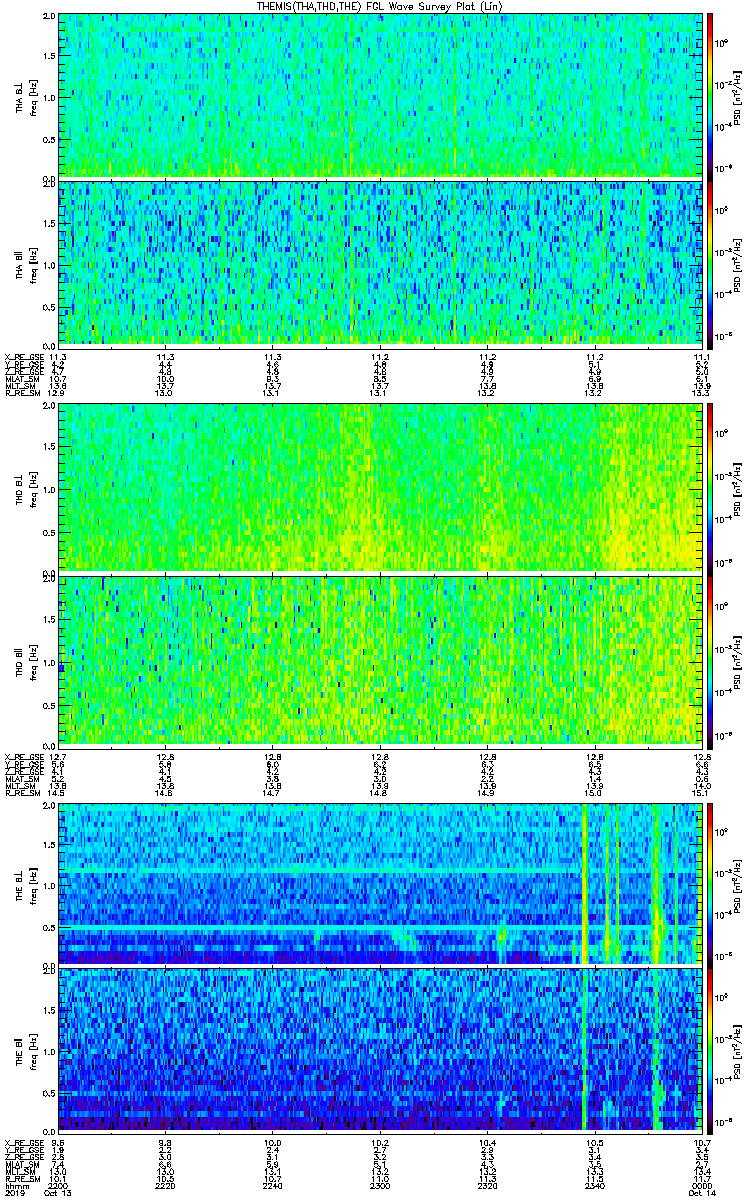This screenshot has width=750, height=1200.
Task: Click the 'Oct 13' date label
Action: 59,1192
